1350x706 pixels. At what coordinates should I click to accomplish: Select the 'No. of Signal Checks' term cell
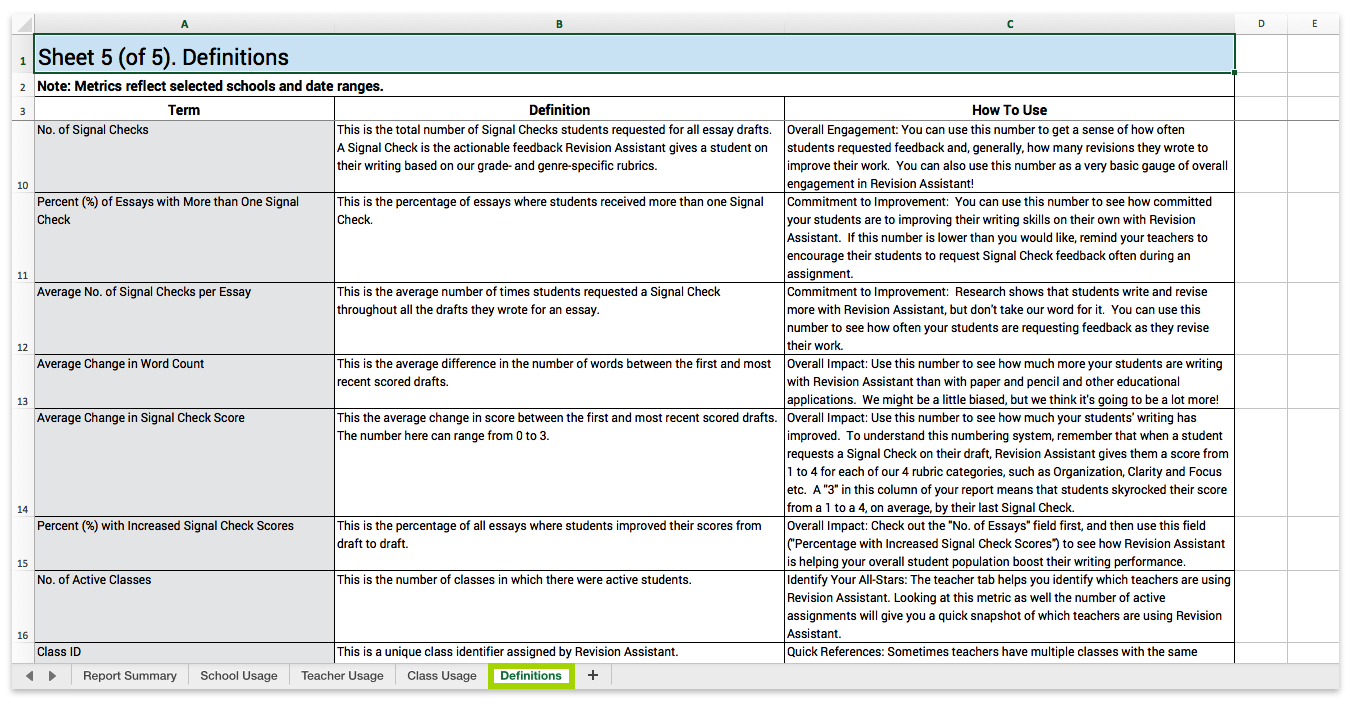pyautogui.click(x=184, y=157)
